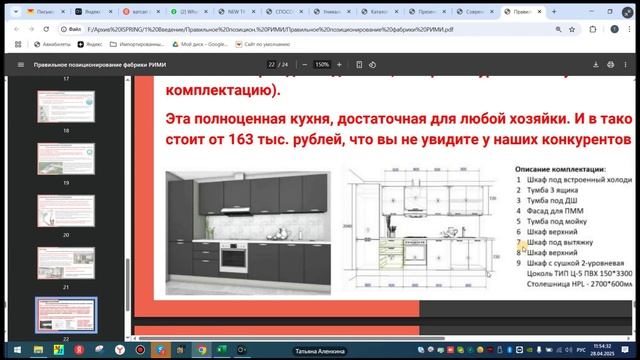The height and width of the screenshot is (360, 640).
Task: Click 'Тумба под ДШ' list item
Action: coord(552,200)
